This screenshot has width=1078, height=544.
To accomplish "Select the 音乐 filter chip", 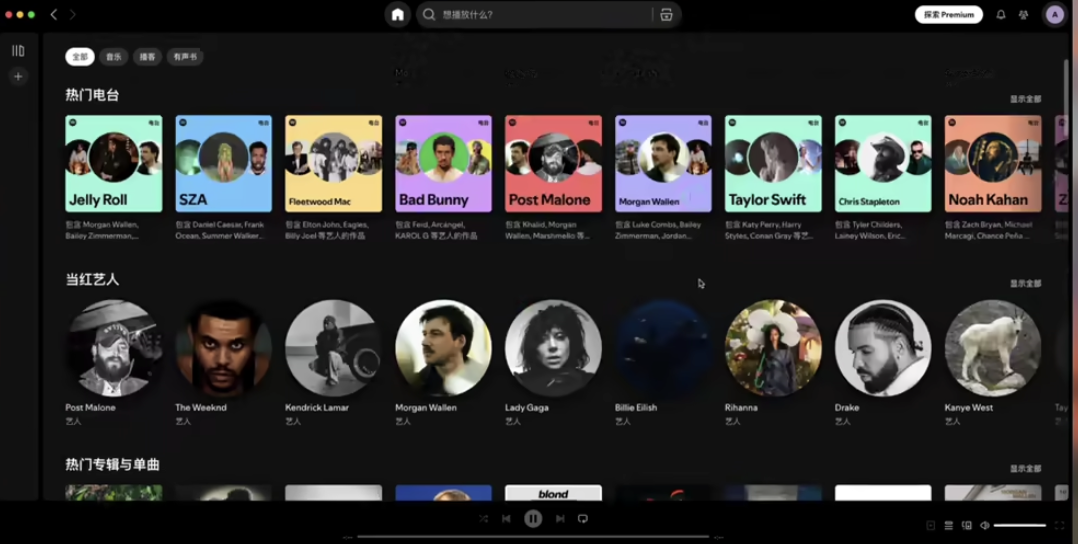I will (113, 56).
